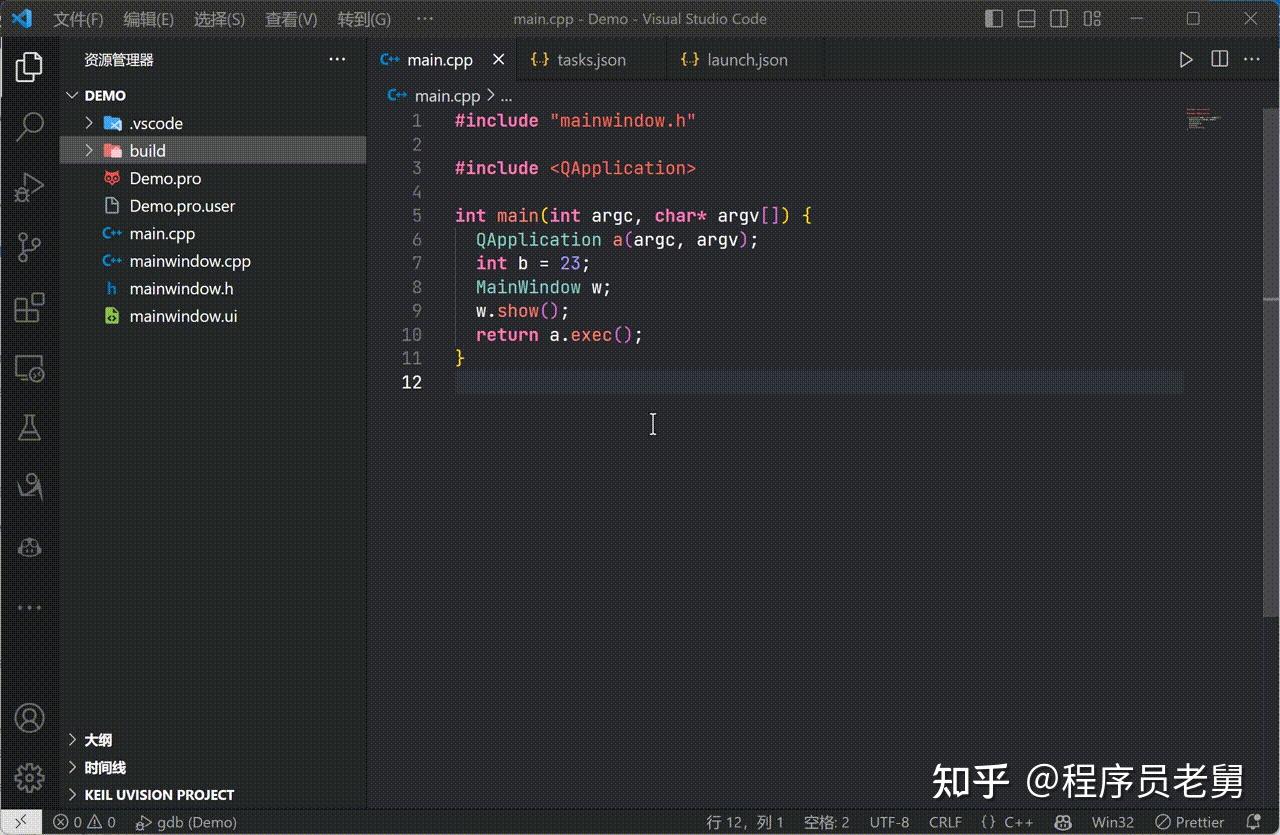Open the 查看(V) menu
Screen dimensions: 1280x835
pos(291,18)
